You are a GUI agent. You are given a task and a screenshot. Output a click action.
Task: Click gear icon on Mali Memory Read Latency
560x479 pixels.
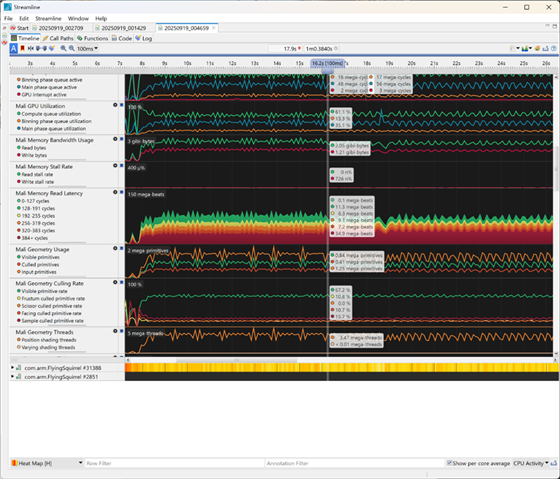[115, 192]
